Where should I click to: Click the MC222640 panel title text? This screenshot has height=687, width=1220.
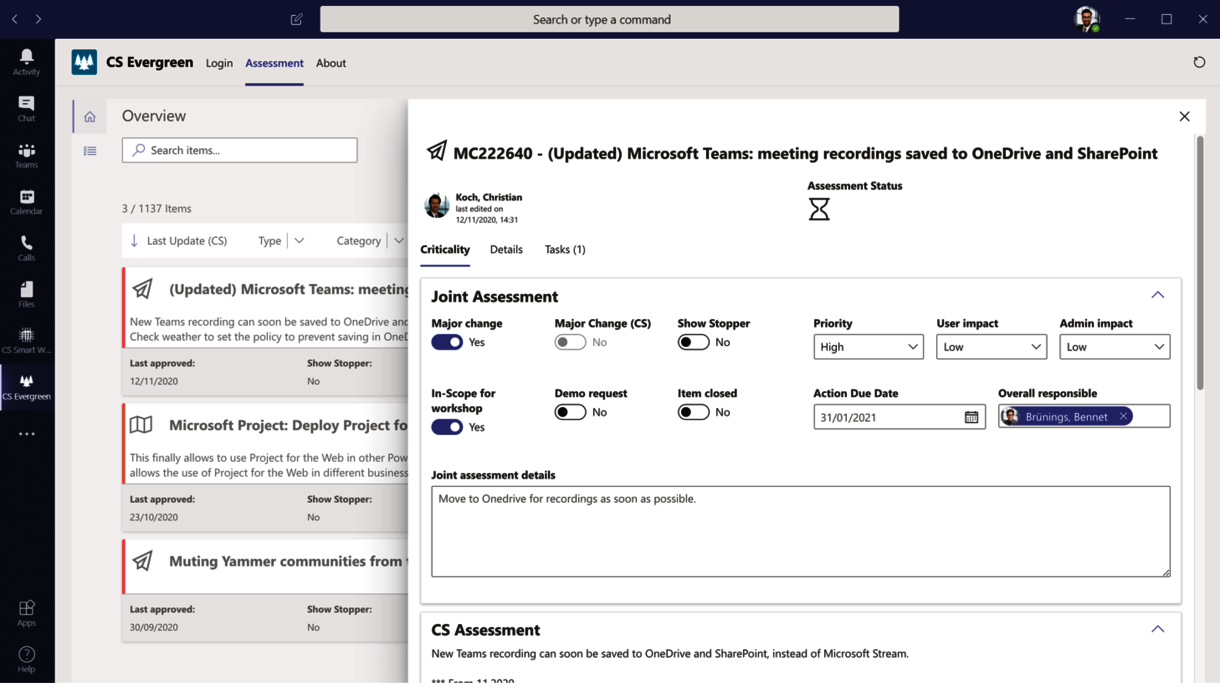[x=805, y=153]
